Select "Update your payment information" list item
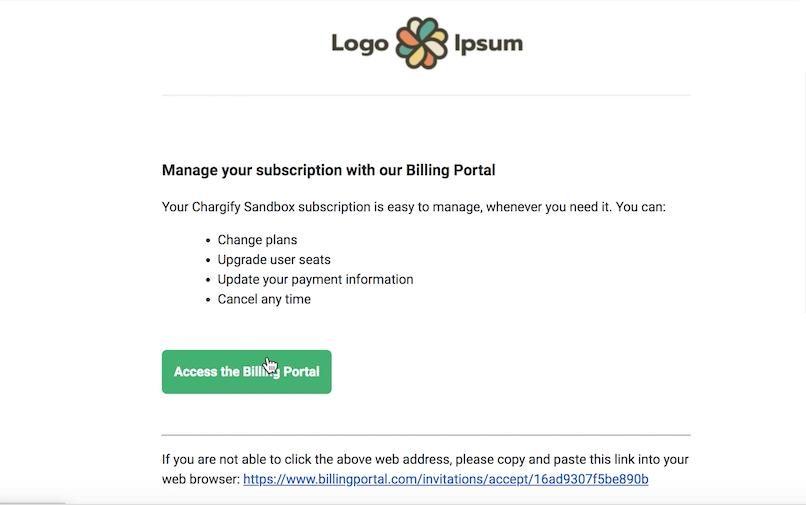This screenshot has height=505, width=806. point(315,279)
